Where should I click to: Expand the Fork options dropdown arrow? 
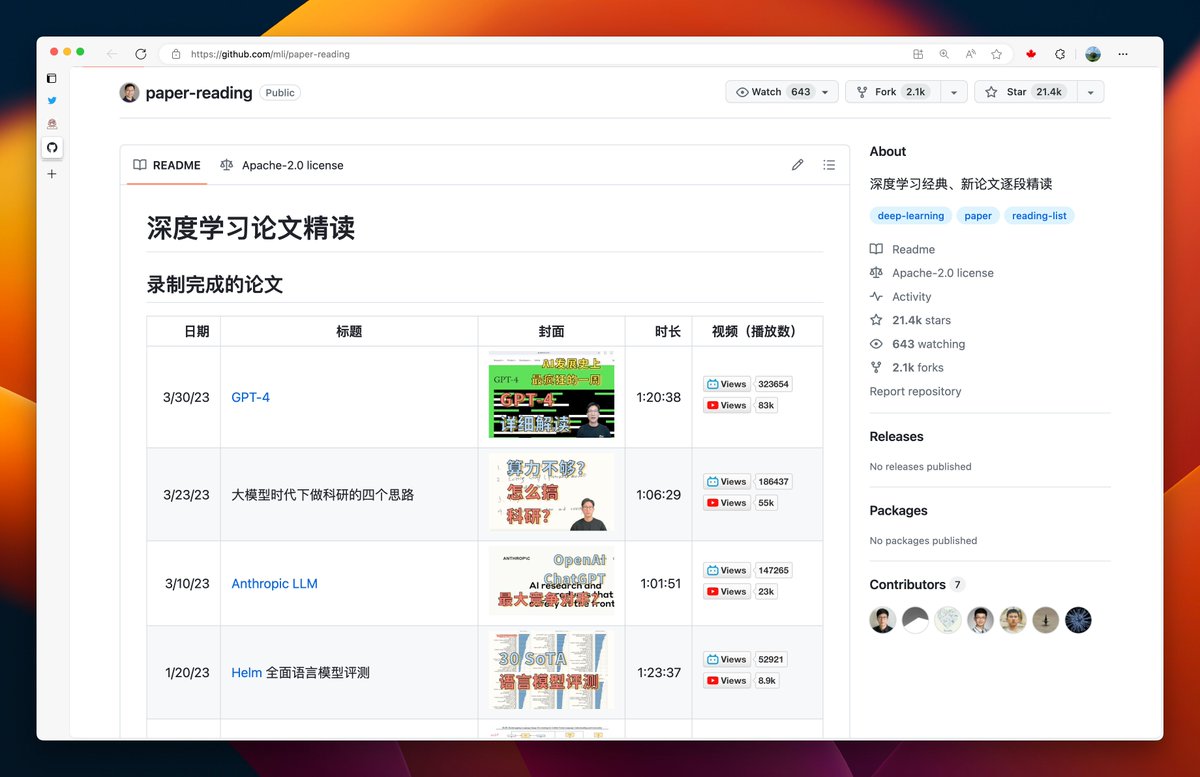pos(954,92)
